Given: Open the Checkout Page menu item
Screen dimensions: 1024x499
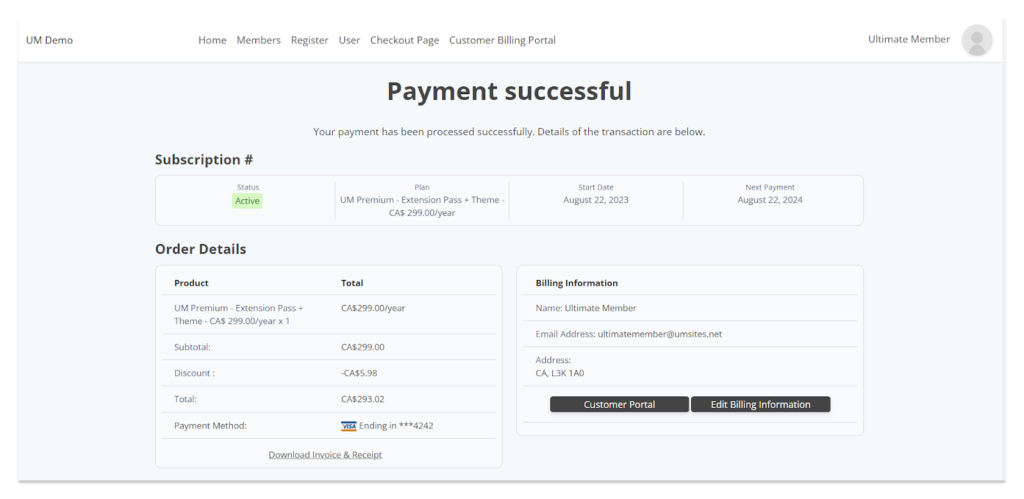Looking at the screenshot, I should pyautogui.click(x=405, y=40).
